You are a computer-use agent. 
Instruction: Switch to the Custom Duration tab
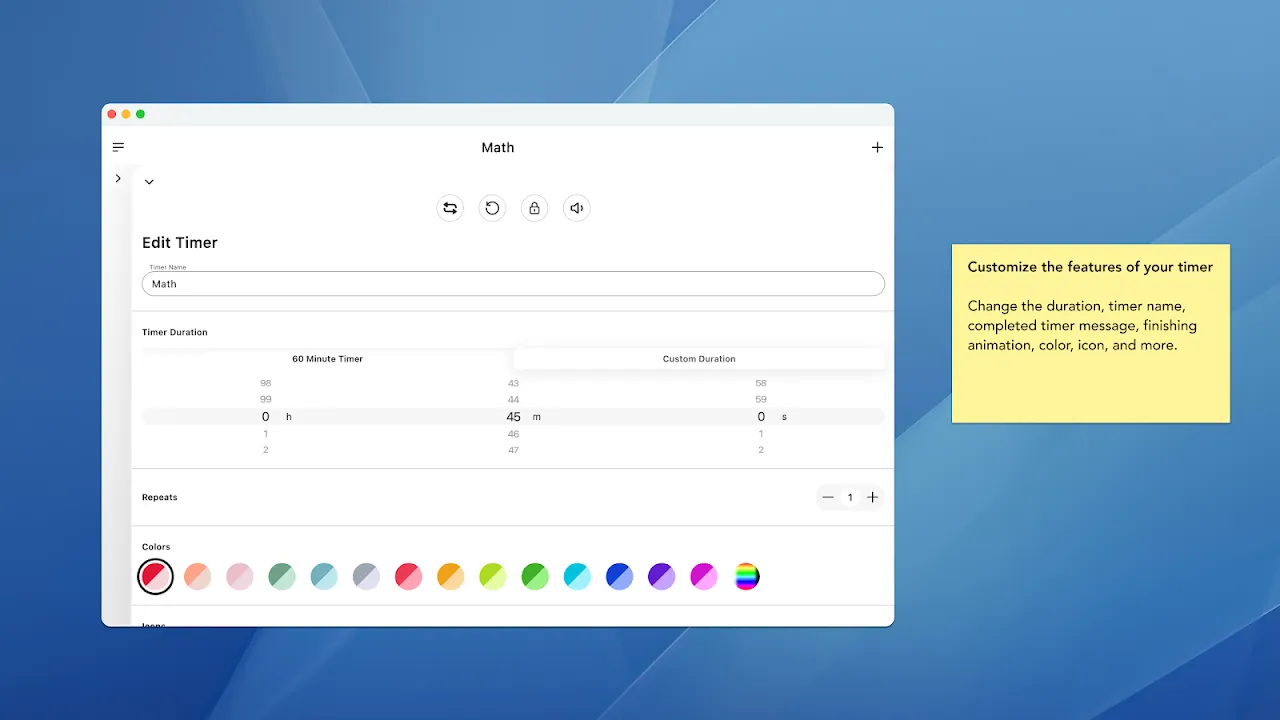coord(698,358)
